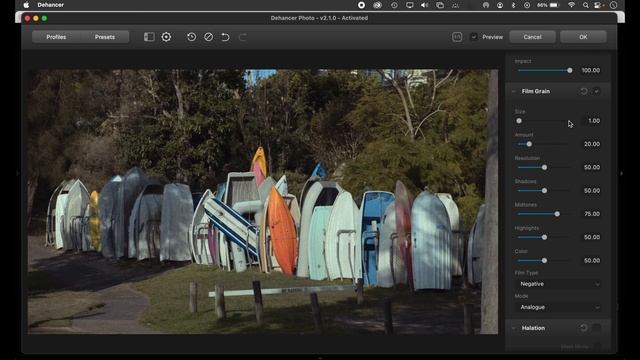640x360 pixels.
Task: Edit the Impact value 100.00
Action: click(591, 70)
